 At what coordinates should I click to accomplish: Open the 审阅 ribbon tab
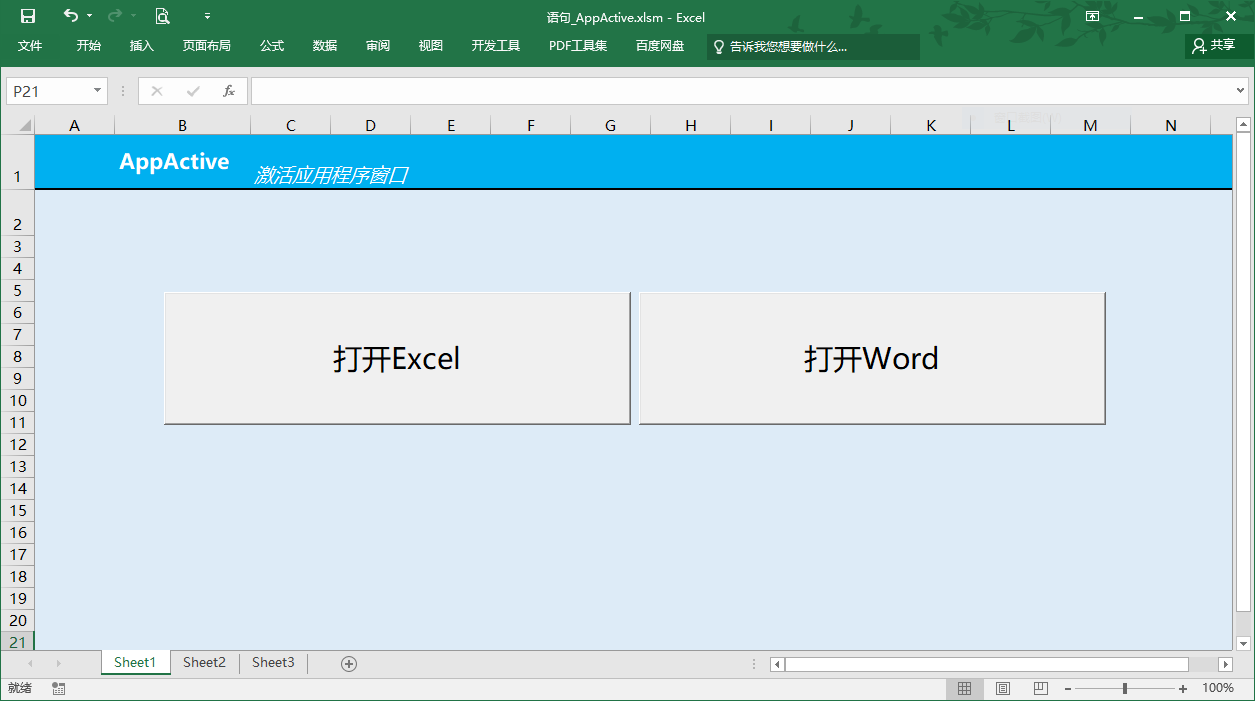click(378, 46)
